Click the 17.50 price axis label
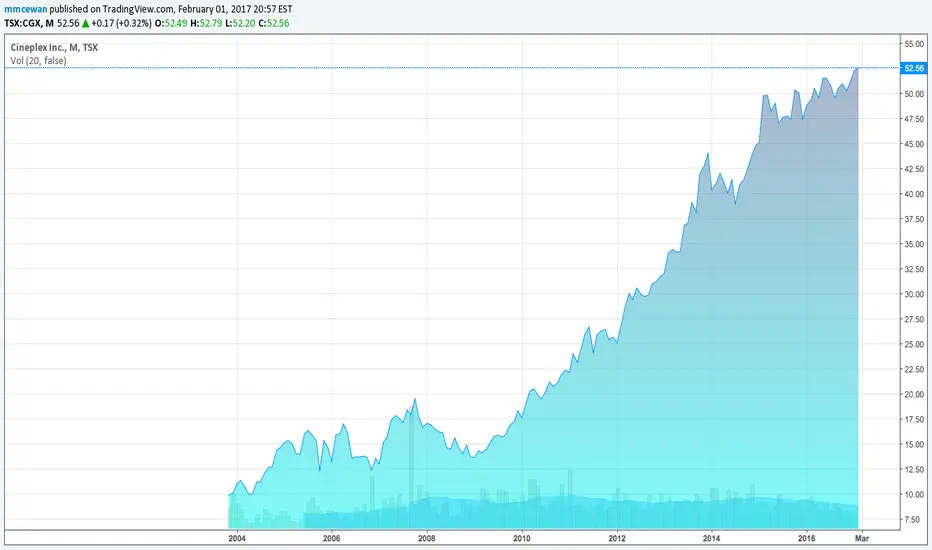The width and height of the screenshot is (932, 550). [914, 419]
